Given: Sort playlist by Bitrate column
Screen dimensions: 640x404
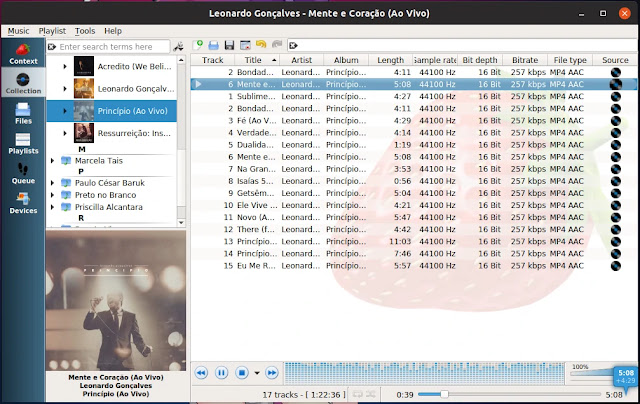Looking at the screenshot, I should (525, 60).
